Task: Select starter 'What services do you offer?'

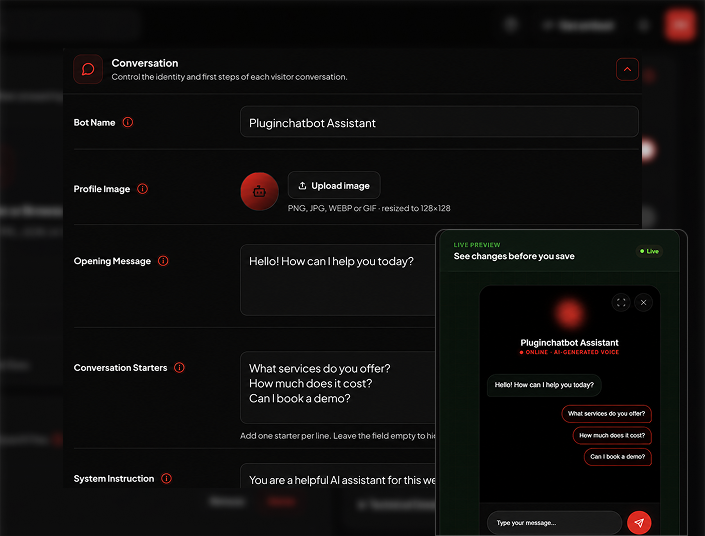Action: pos(606,414)
